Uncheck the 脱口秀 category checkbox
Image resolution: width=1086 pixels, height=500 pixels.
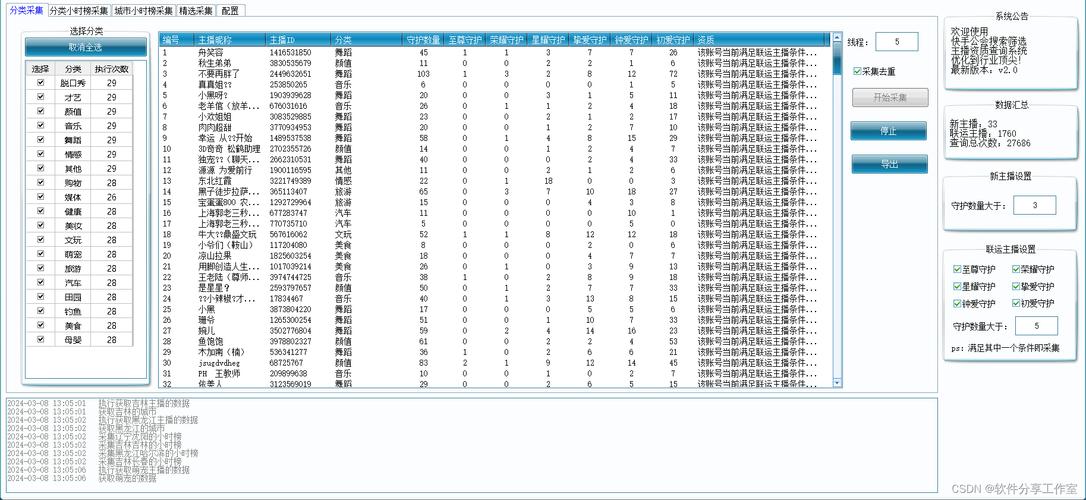(x=40, y=82)
